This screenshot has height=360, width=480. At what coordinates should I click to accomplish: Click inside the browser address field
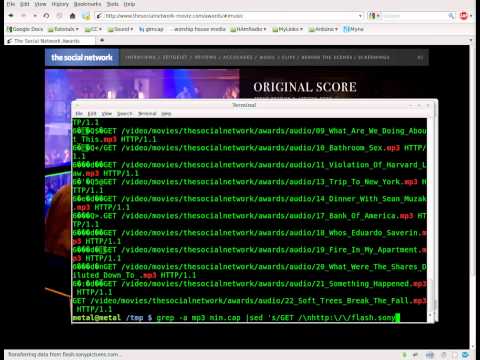[x=230, y=16]
